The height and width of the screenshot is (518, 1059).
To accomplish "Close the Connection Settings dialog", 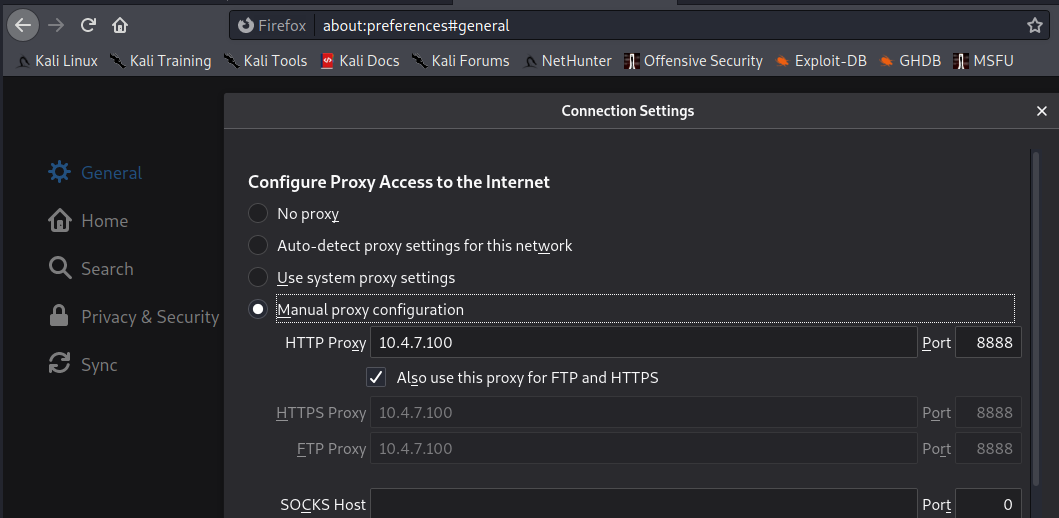I will click(x=1042, y=111).
